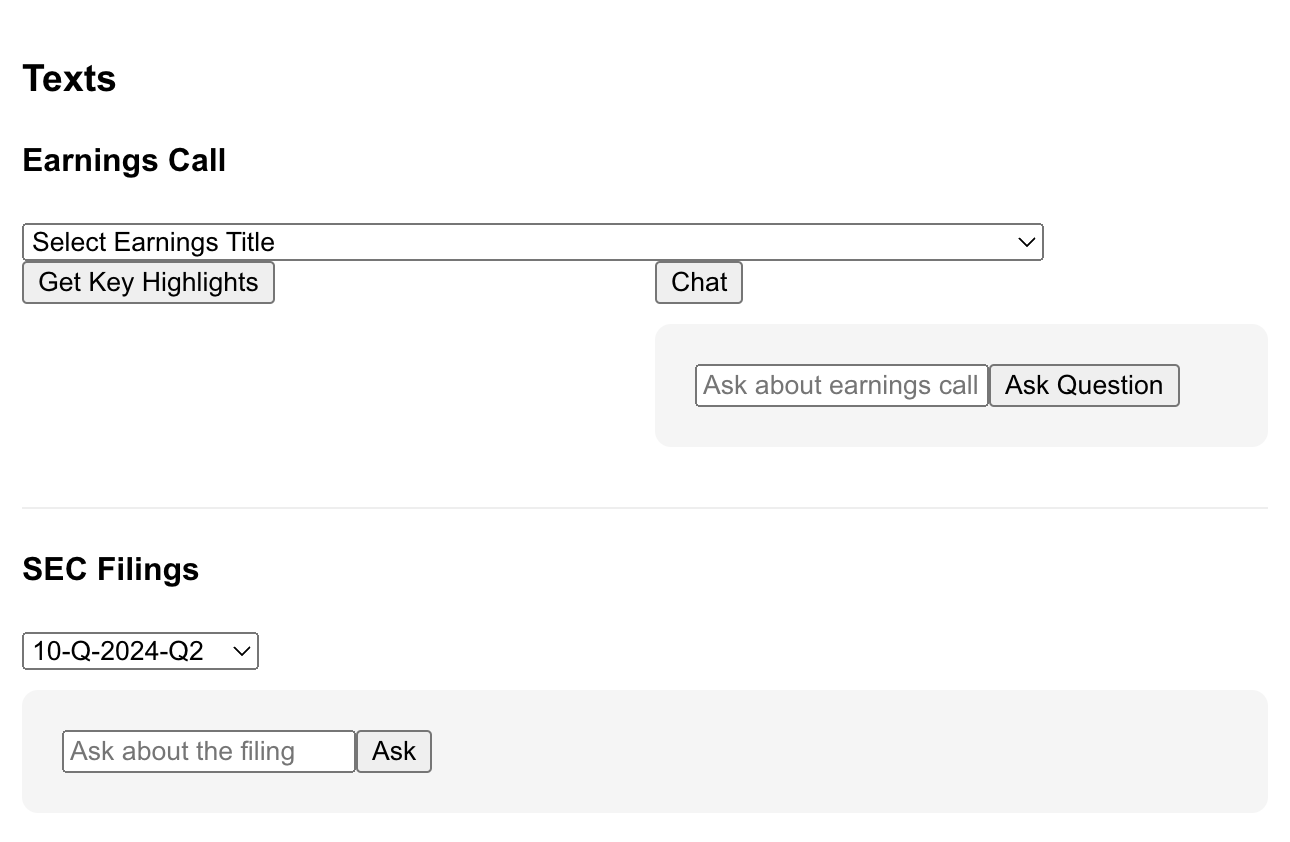Submit the SEC filing question
The width and height of the screenshot is (1290, 842).
[393, 751]
